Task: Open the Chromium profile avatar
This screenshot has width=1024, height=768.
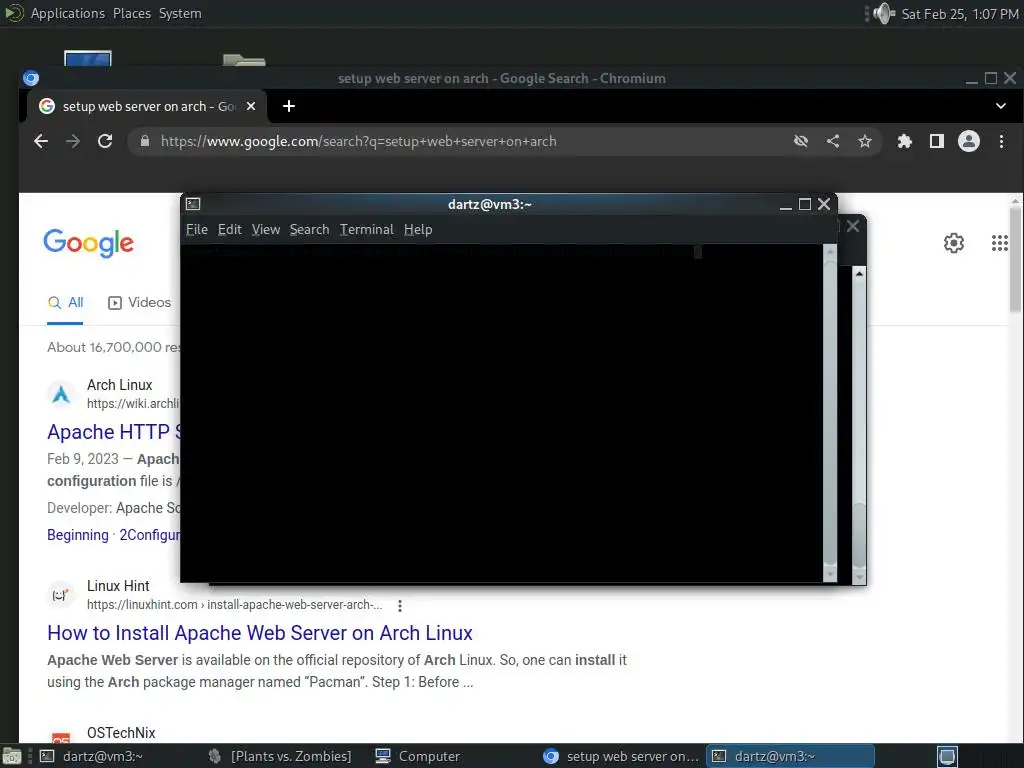Action: [x=968, y=141]
